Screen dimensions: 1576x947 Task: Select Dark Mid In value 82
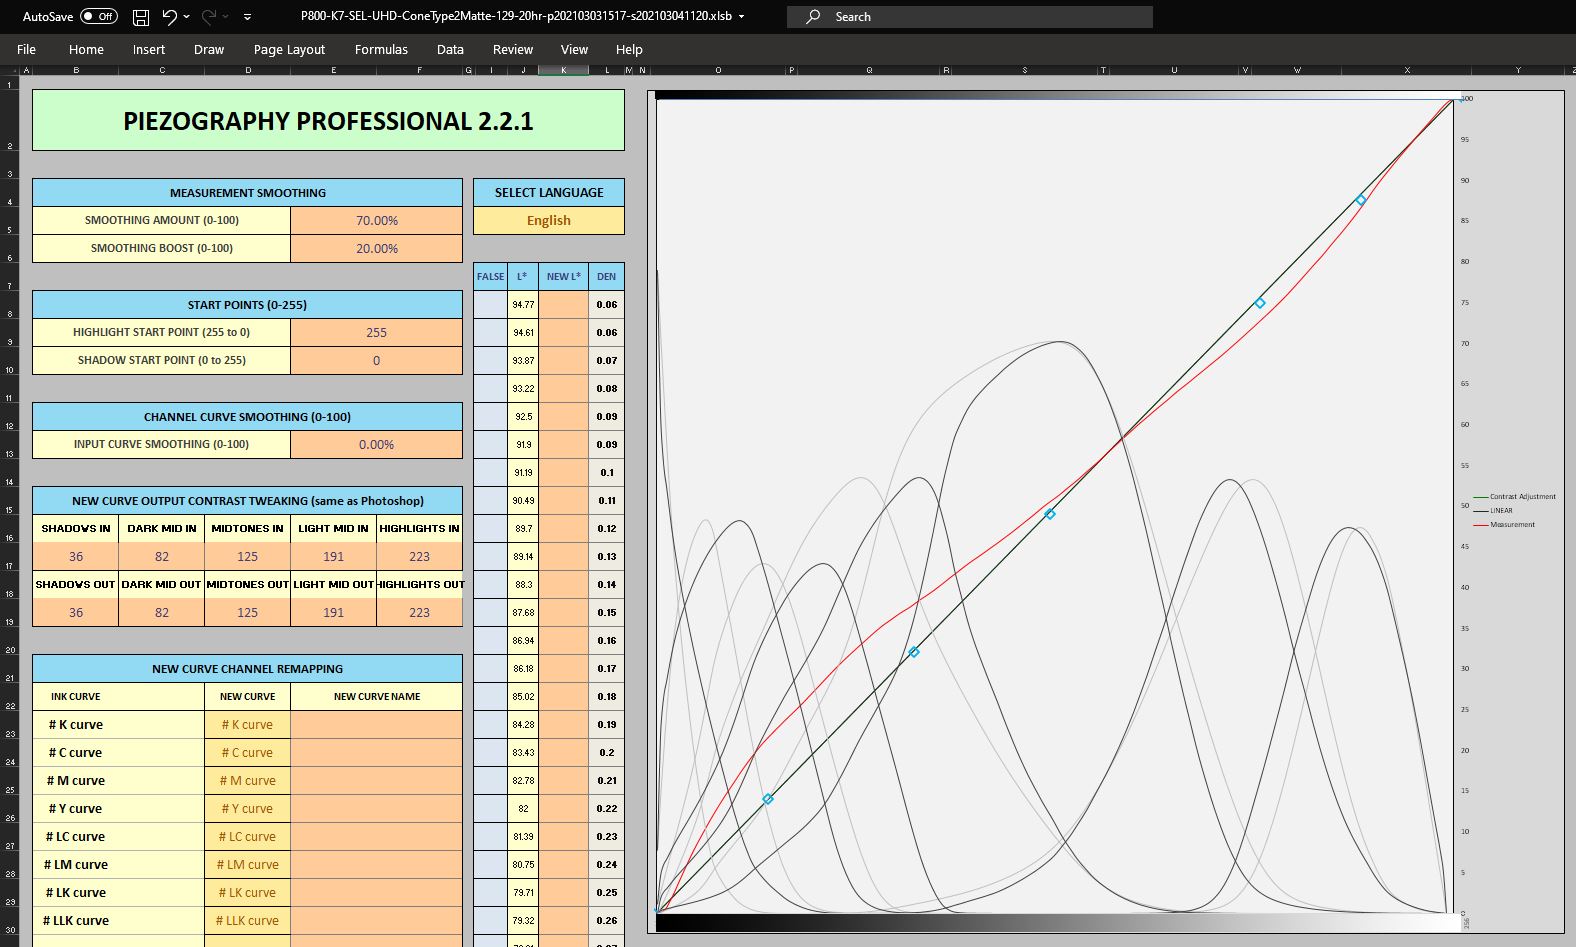[x=162, y=557]
